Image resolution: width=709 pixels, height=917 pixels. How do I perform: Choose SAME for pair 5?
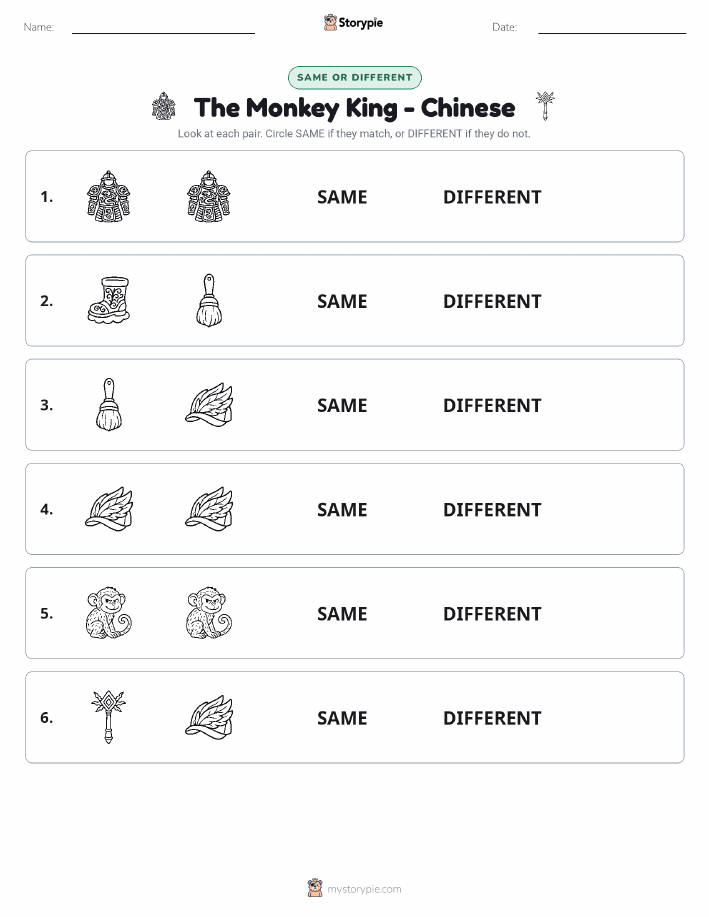[342, 613]
